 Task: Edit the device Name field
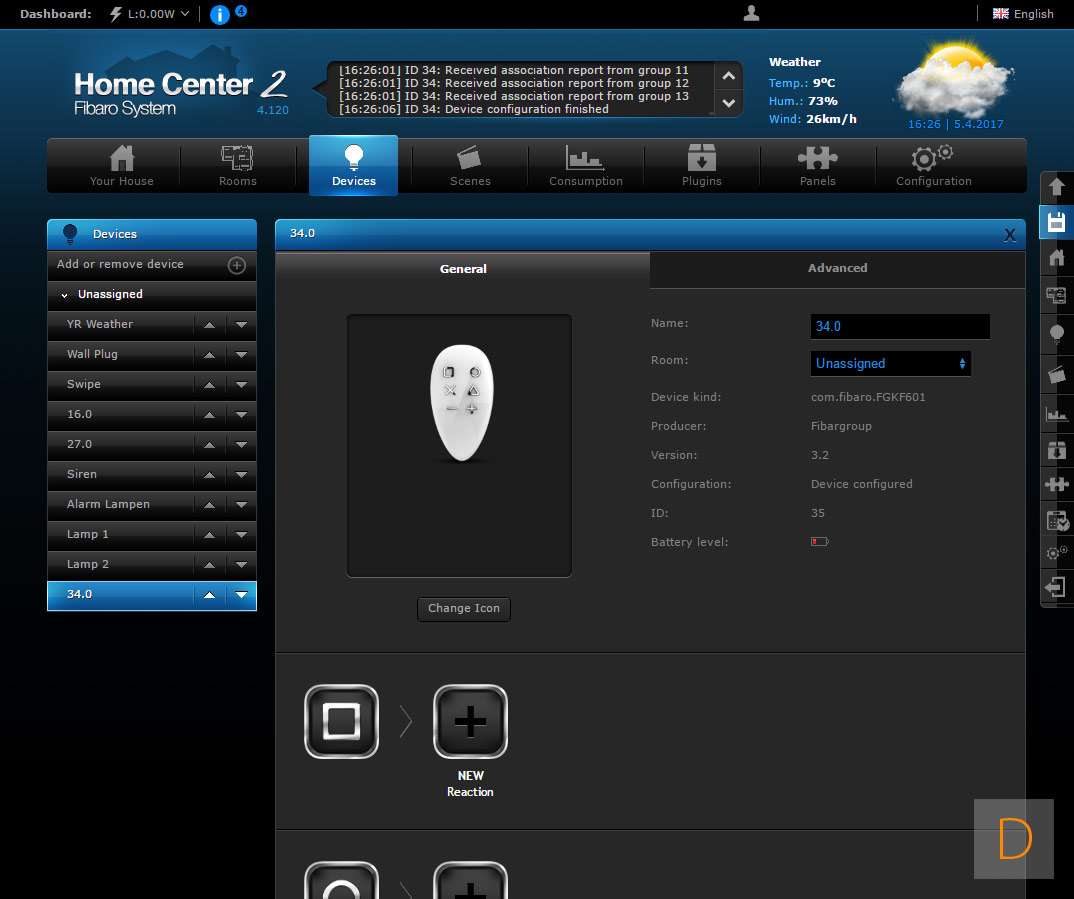pos(900,327)
